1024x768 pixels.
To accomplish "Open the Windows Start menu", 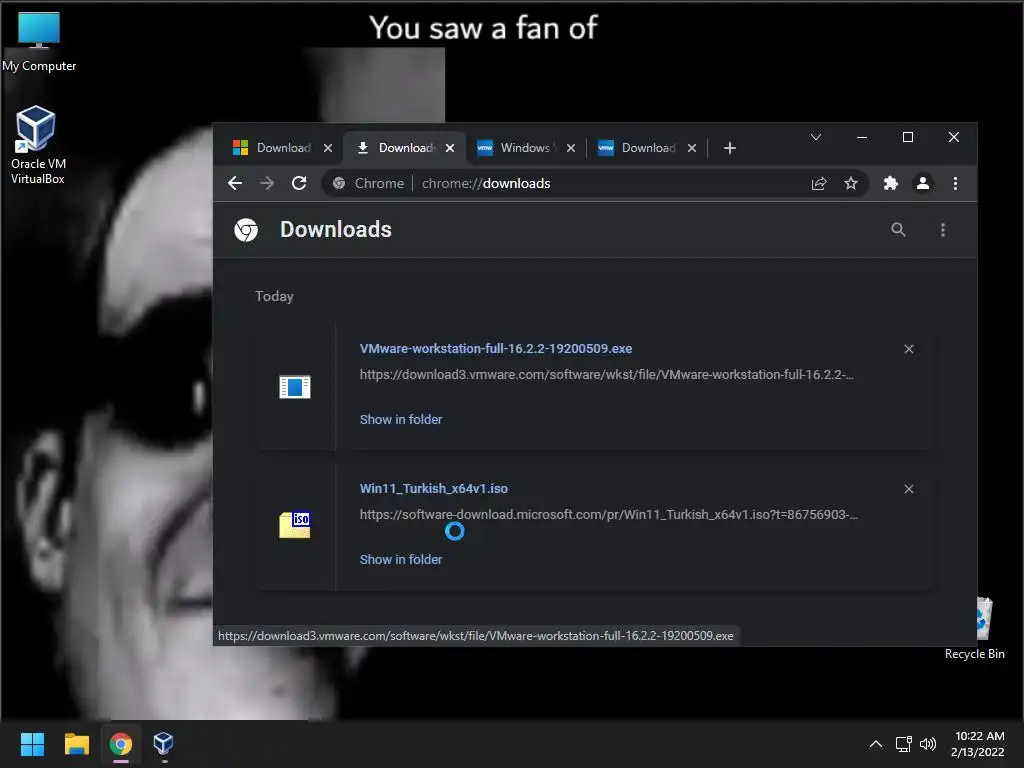I will point(32,744).
